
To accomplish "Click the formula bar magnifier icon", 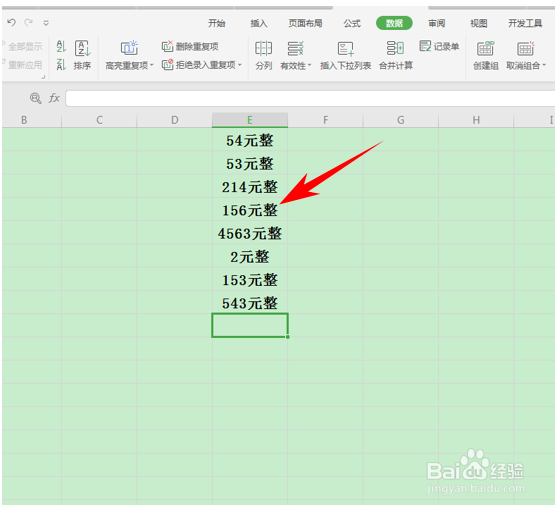I will [x=35, y=98].
